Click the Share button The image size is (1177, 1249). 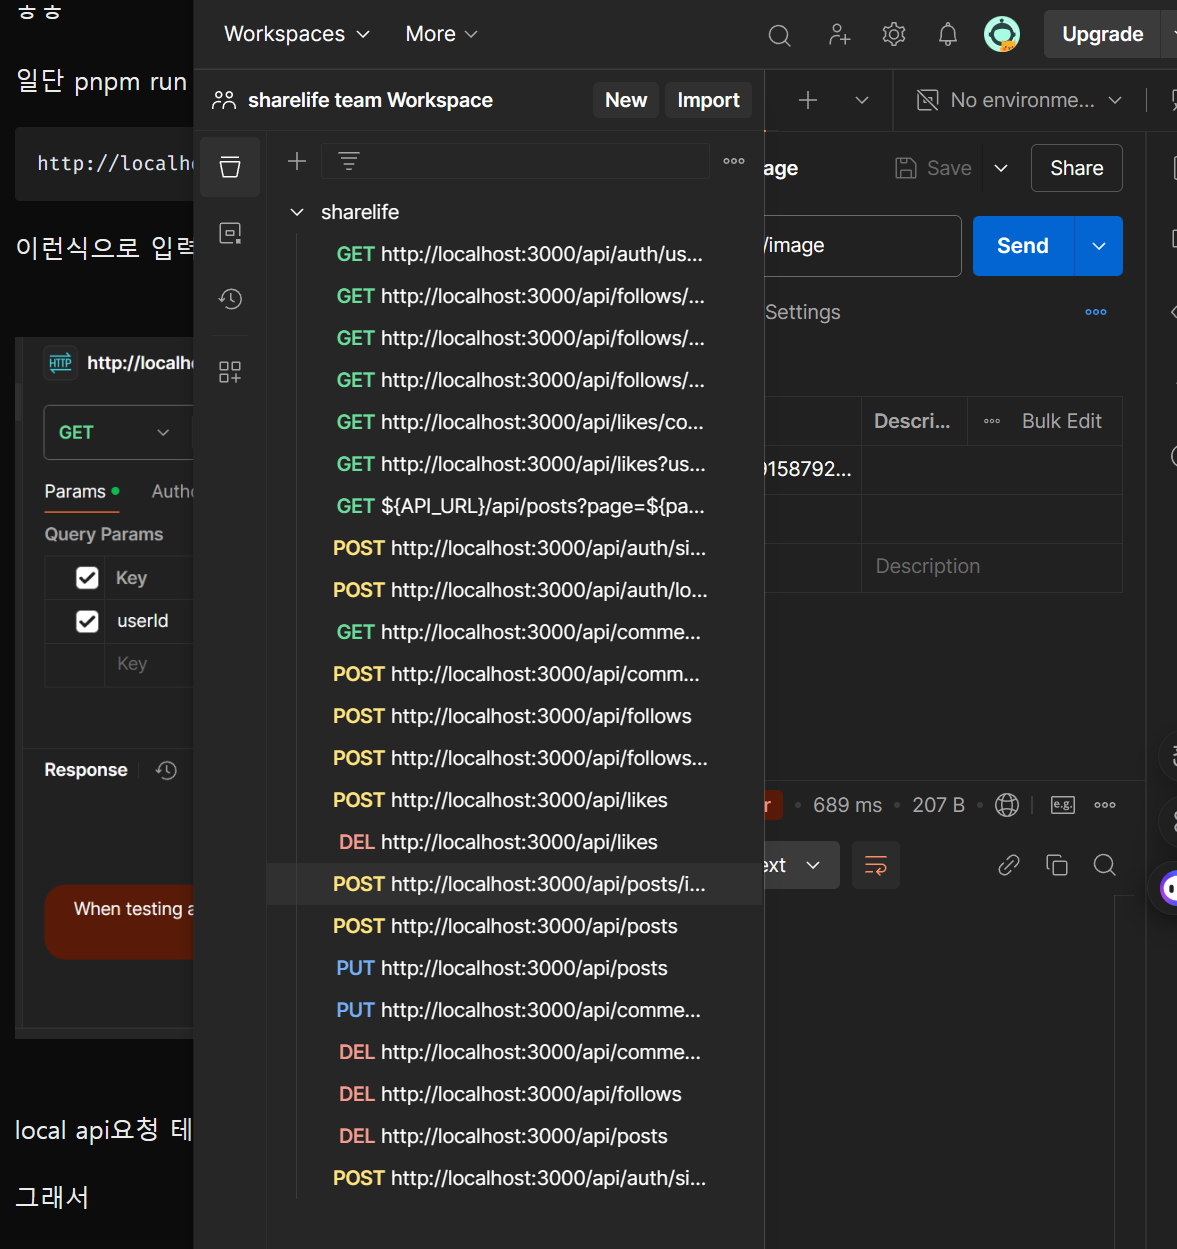[x=1076, y=168]
